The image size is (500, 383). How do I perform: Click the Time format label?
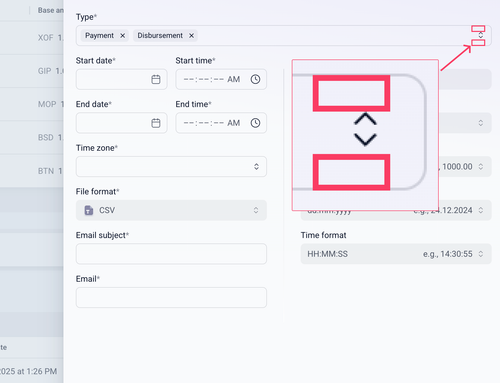click(x=323, y=235)
